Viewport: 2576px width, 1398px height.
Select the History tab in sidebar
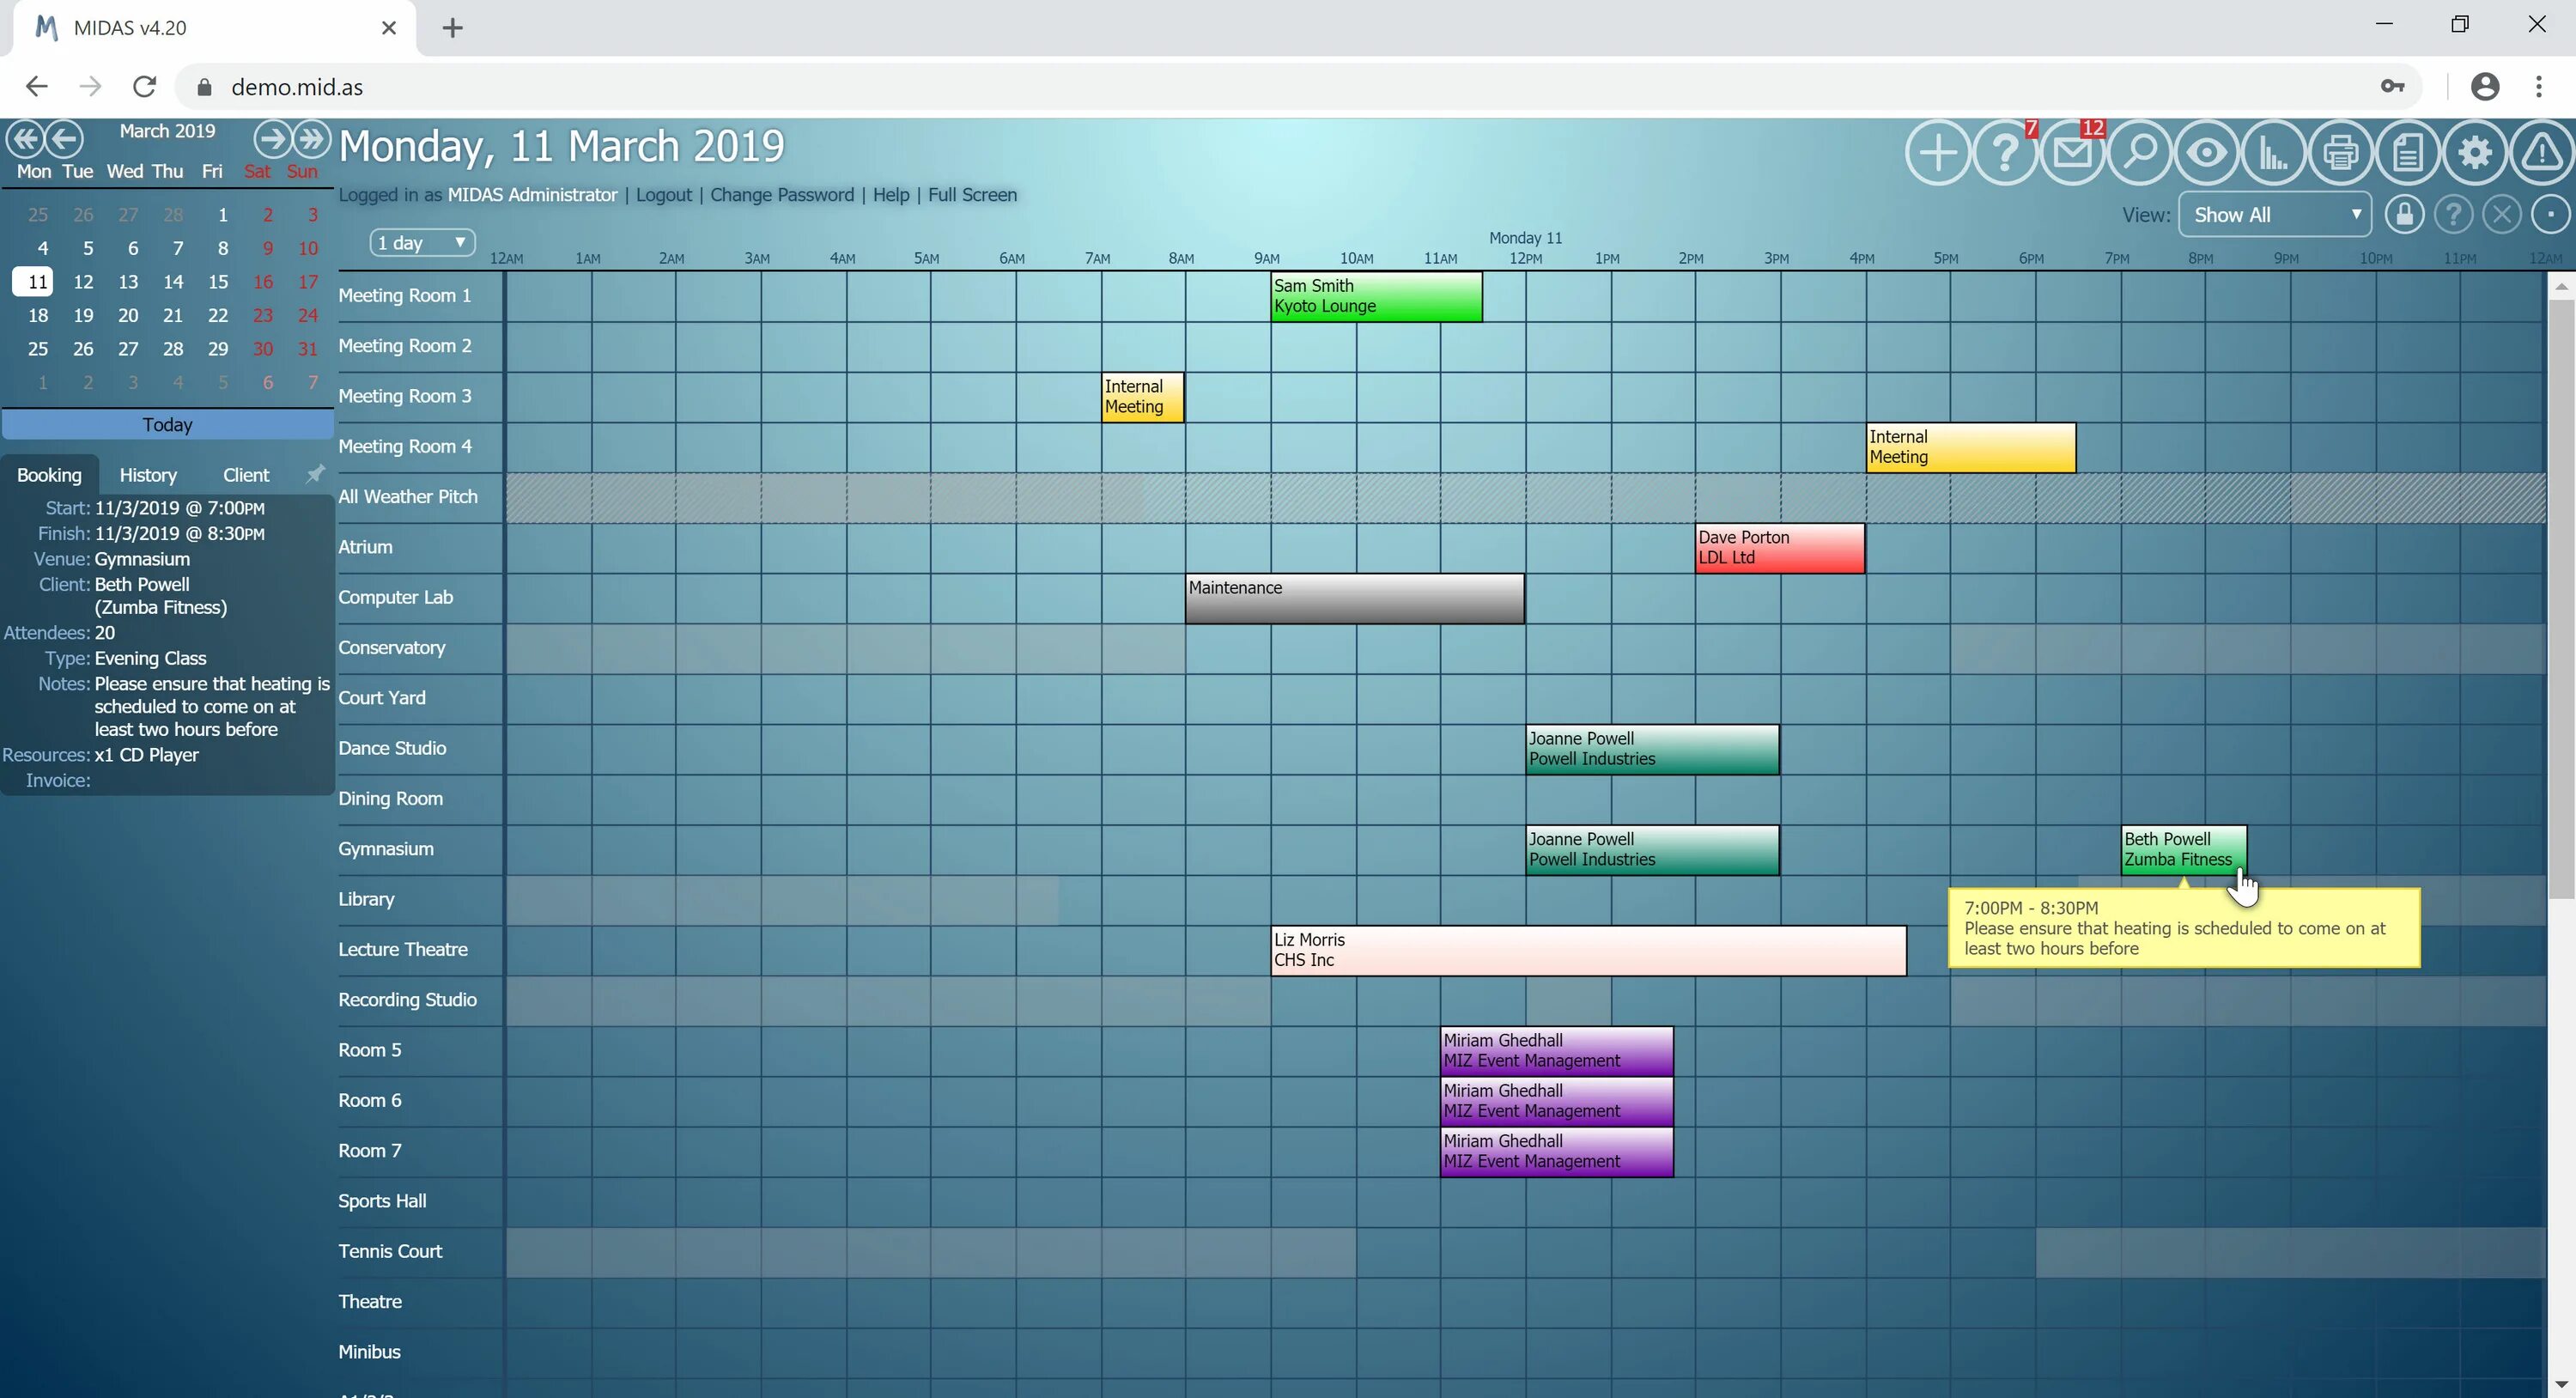coord(146,473)
